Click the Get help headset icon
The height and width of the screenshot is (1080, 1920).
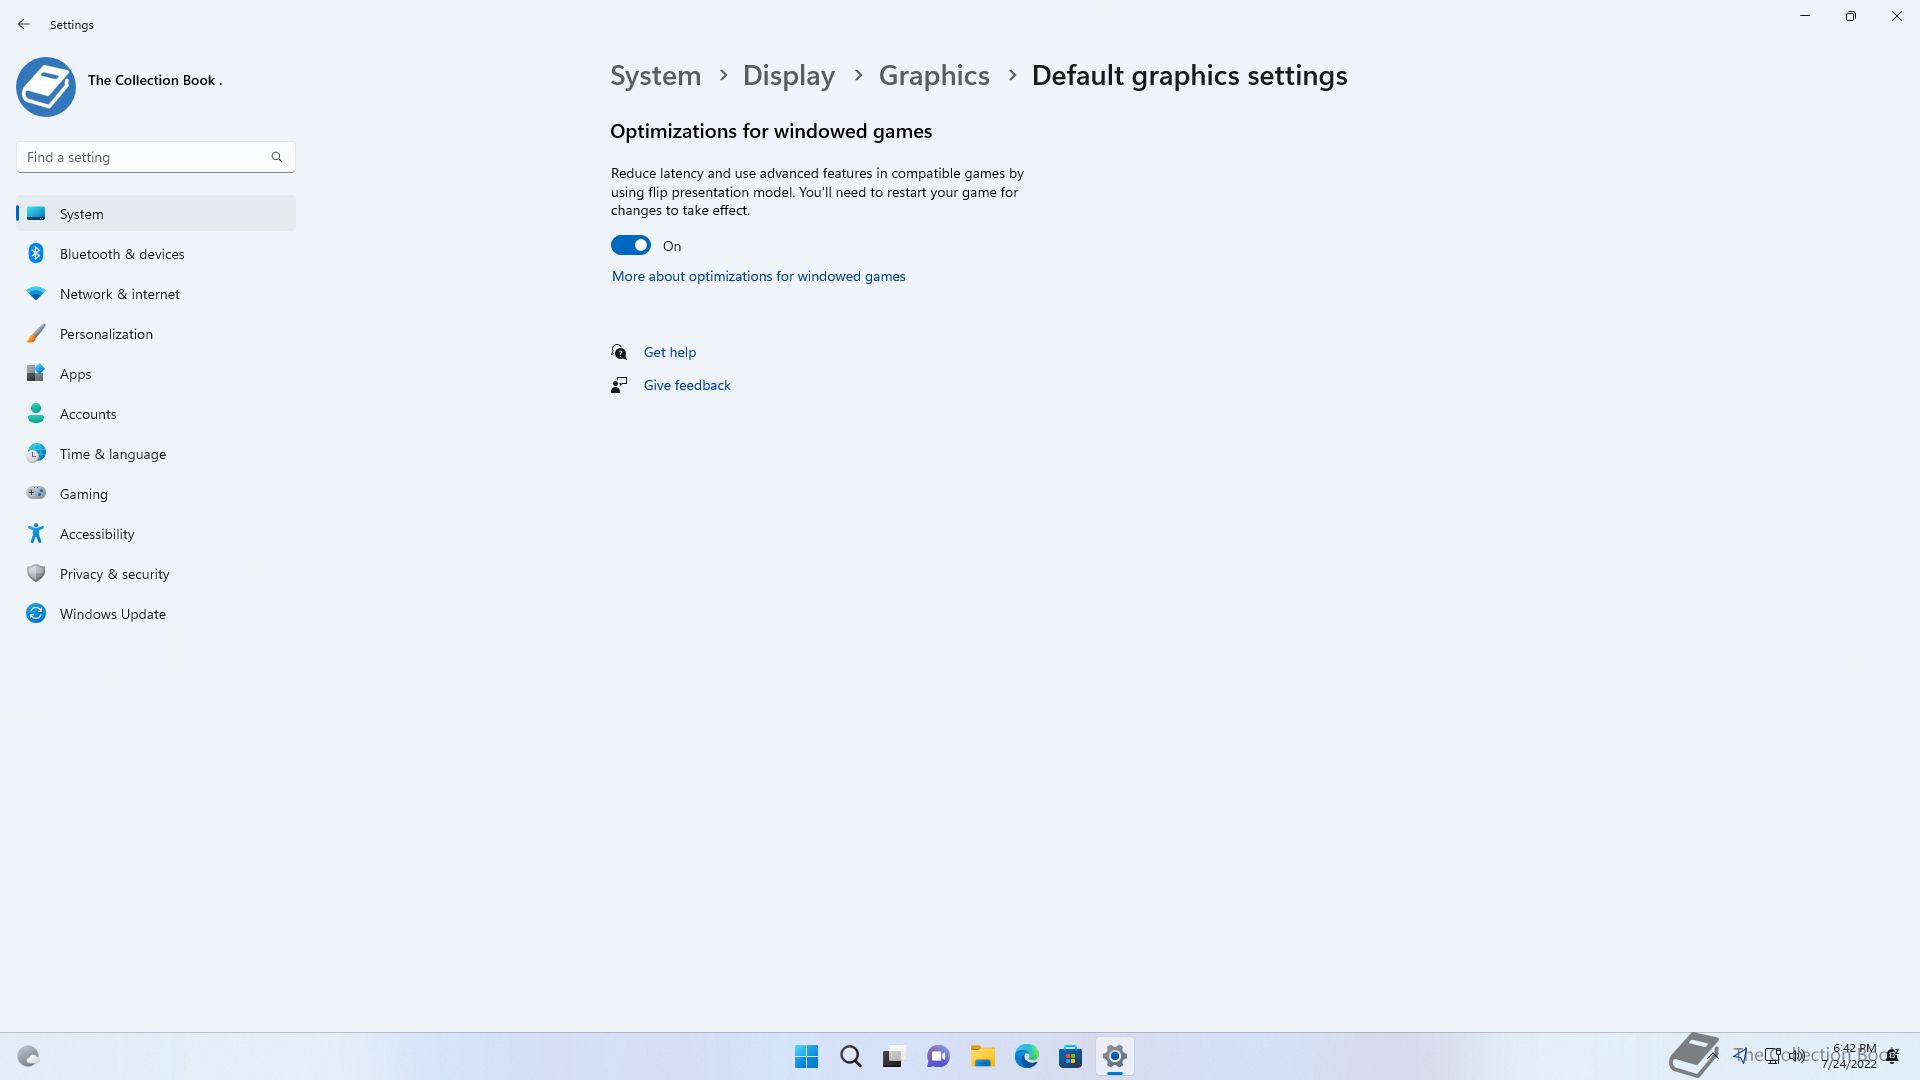coord(619,352)
